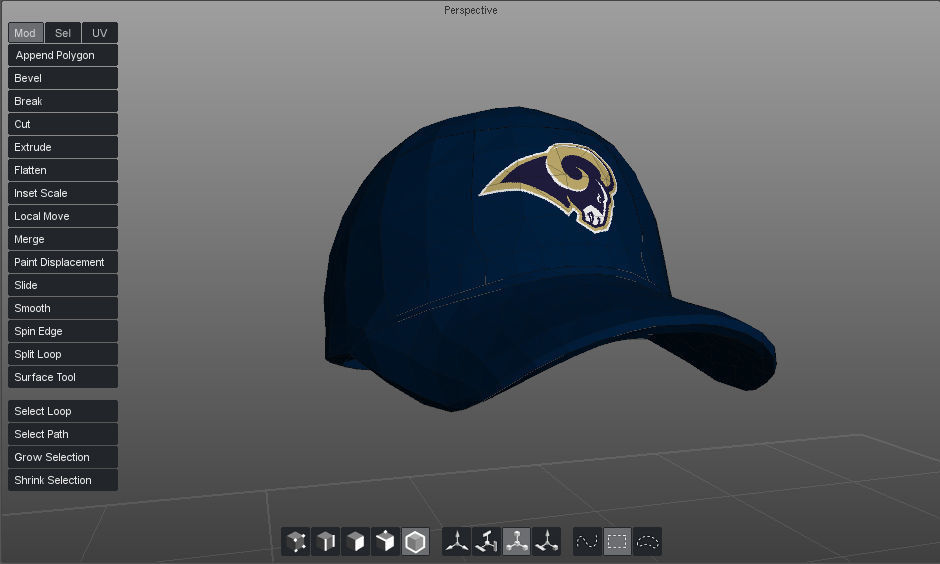Screen dimensions: 940x564
Task: Switch to the Mod tab
Action: (x=26, y=33)
